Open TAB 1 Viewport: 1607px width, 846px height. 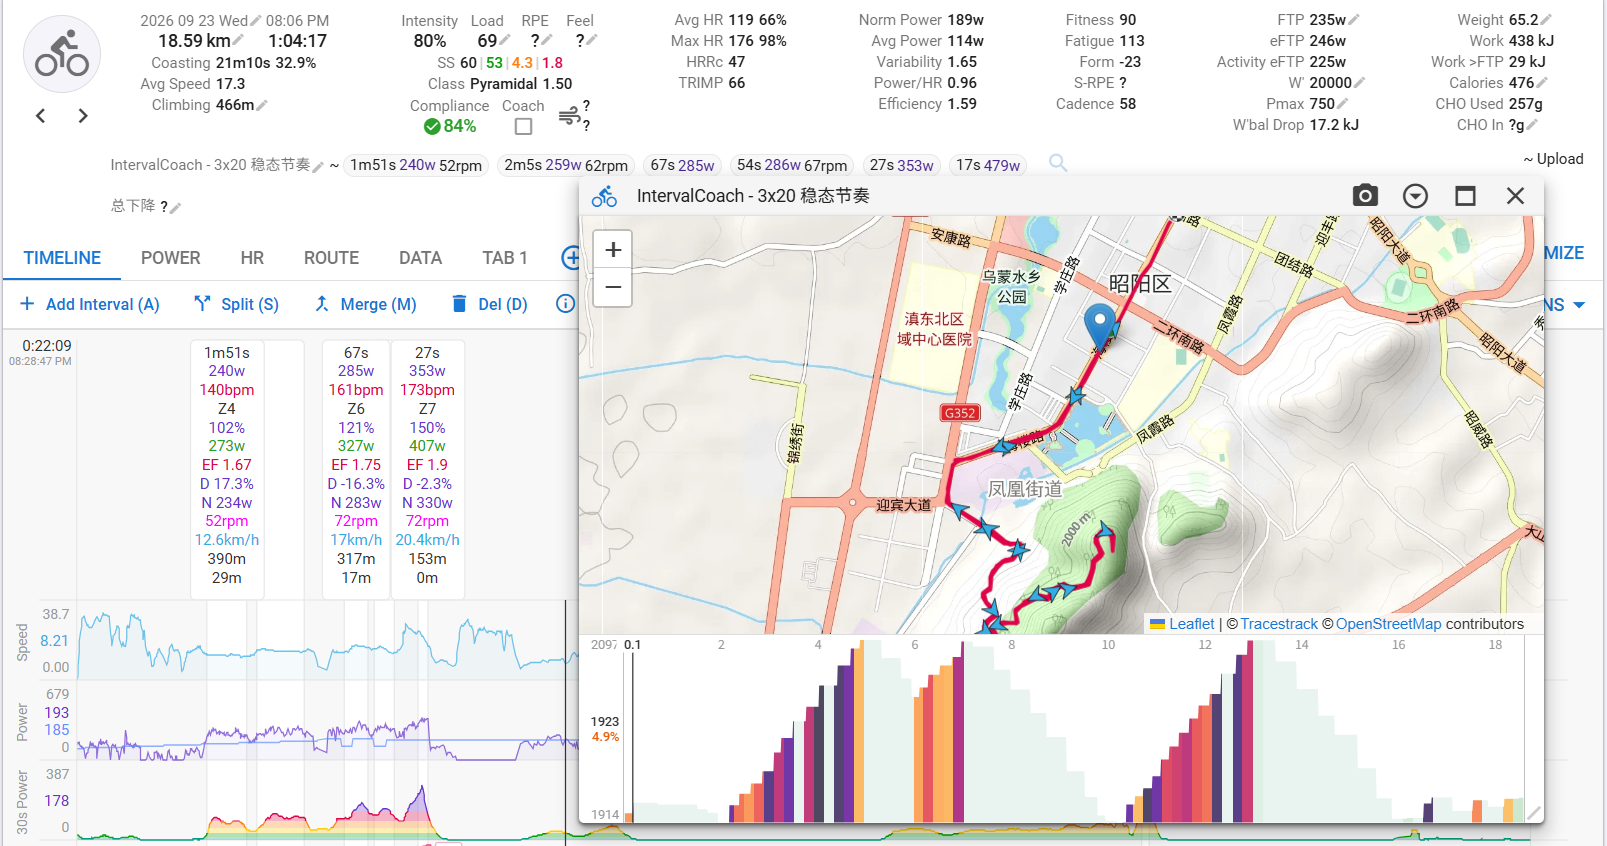(505, 258)
